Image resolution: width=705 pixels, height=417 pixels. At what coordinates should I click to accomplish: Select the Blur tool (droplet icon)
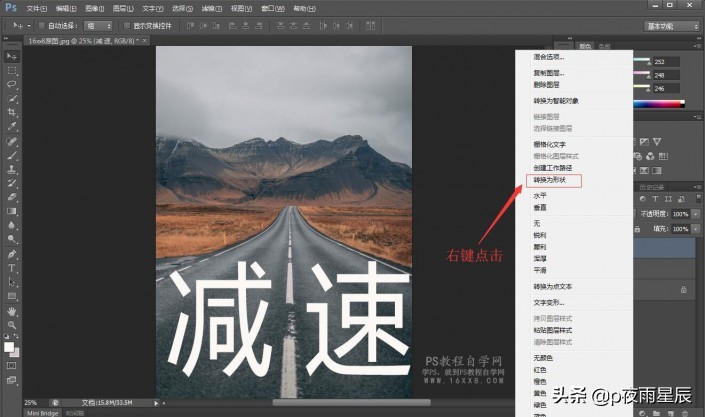click(x=12, y=225)
